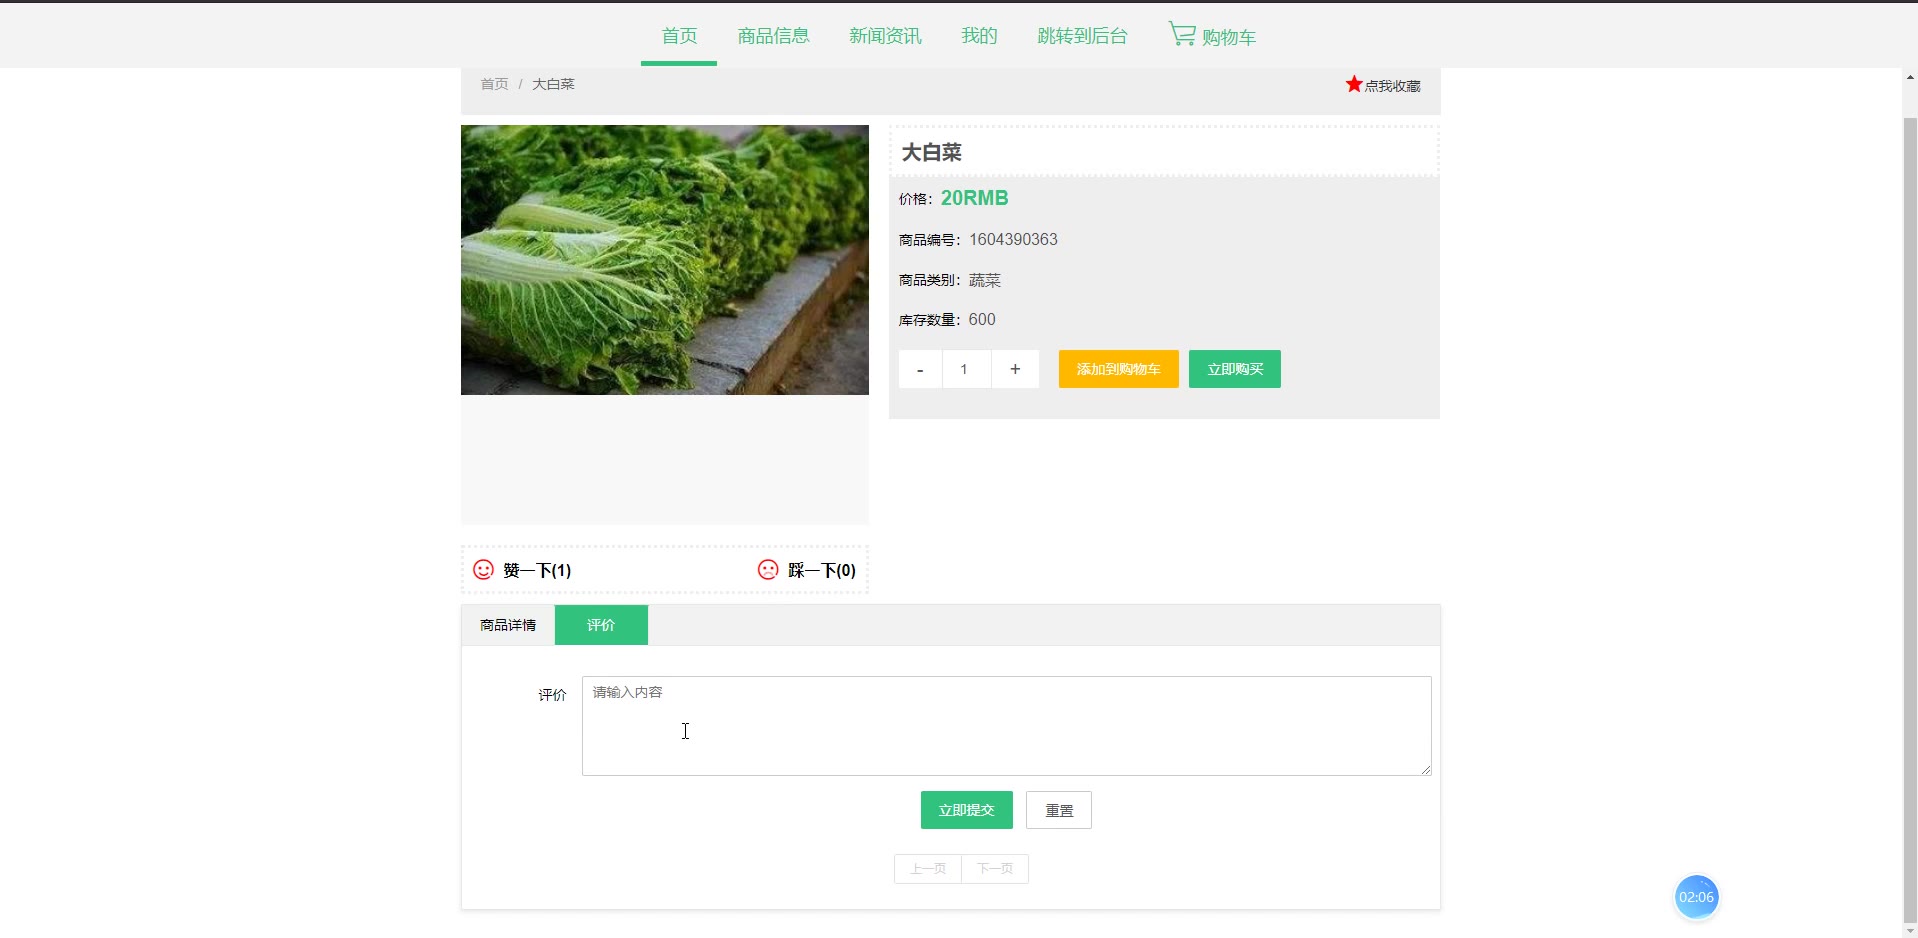Click the 首页 breadcrumb link
This screenshot has height=938, width=1918.
494,84
